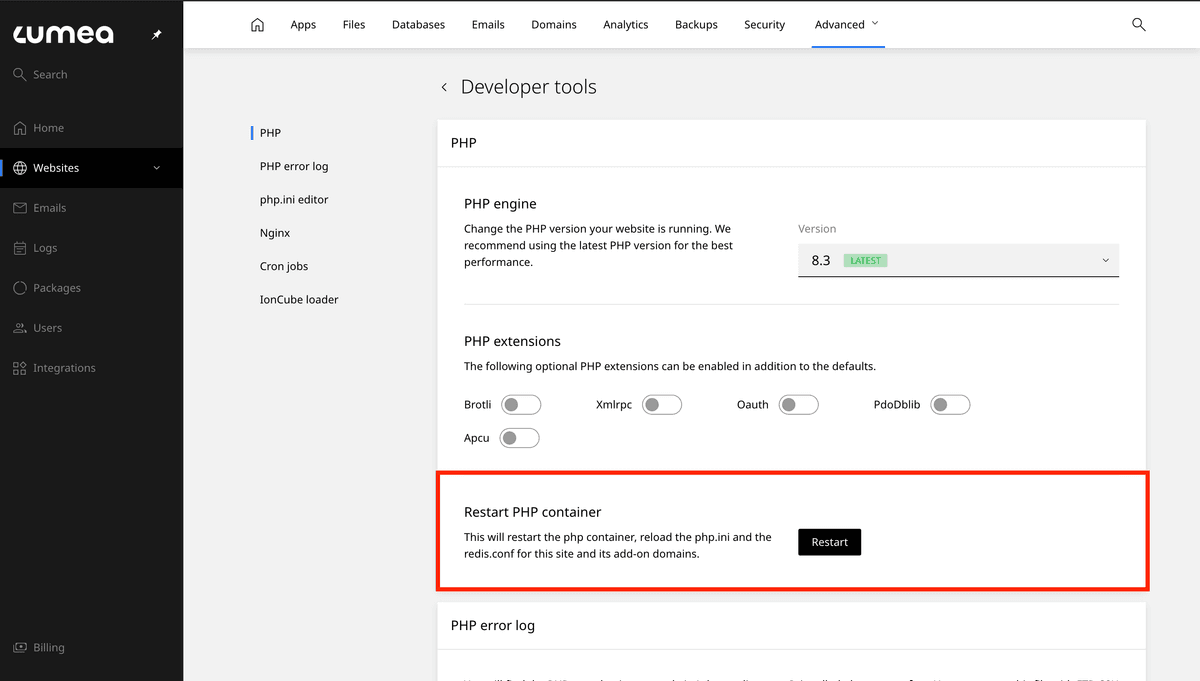Switch on the PdoDblib extension toggle
Viewport: 1200px width, 681px height.
click(950, 405)
